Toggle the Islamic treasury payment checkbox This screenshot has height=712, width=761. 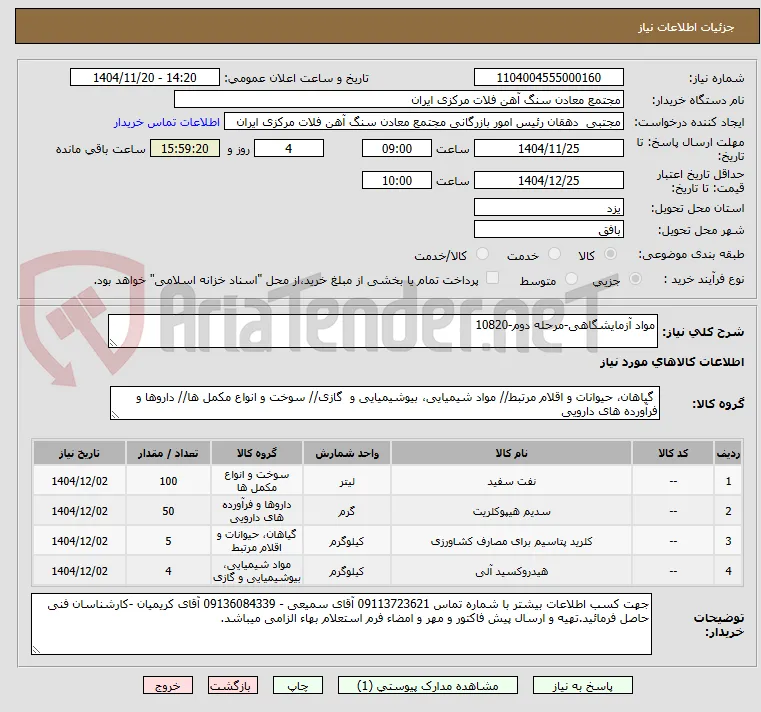pos(492,278)
